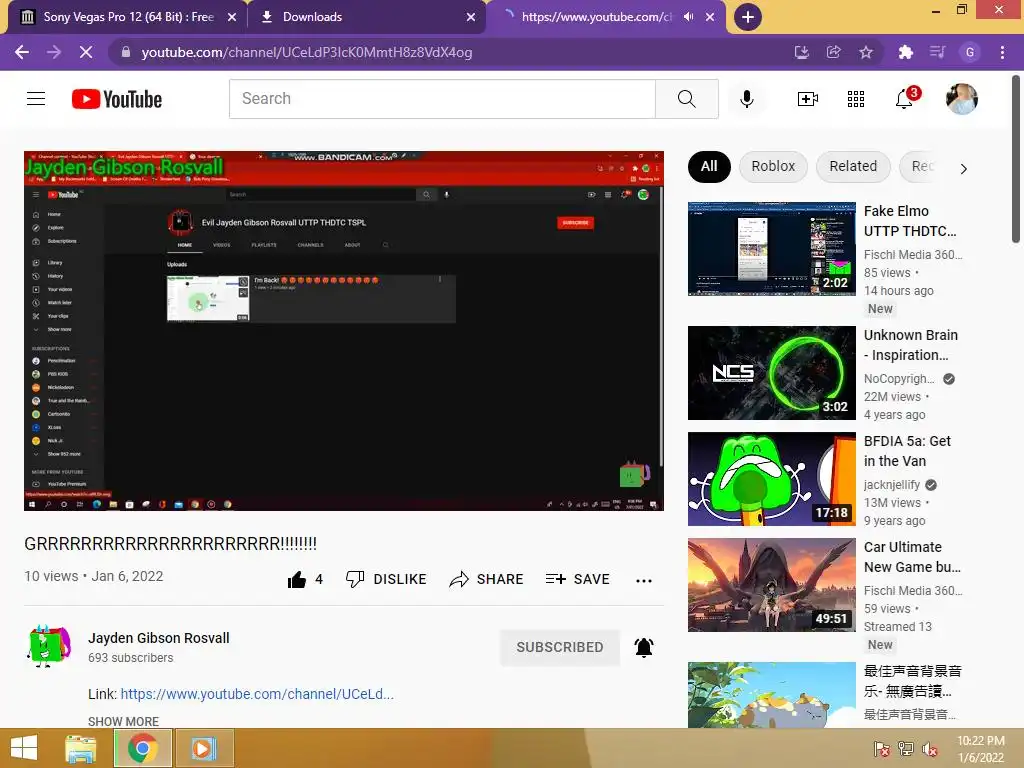Open media player app in taskbar
This screenshot has width=1024, height=768.
click(202, 748)
